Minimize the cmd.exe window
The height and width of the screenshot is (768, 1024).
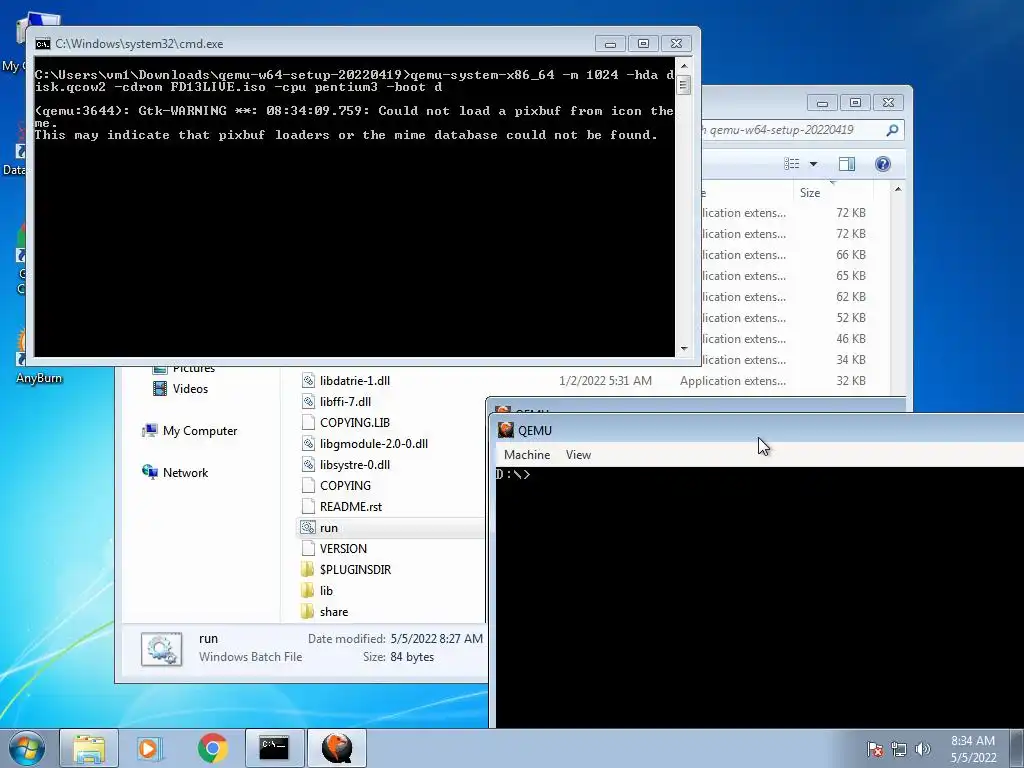point(611,44)
